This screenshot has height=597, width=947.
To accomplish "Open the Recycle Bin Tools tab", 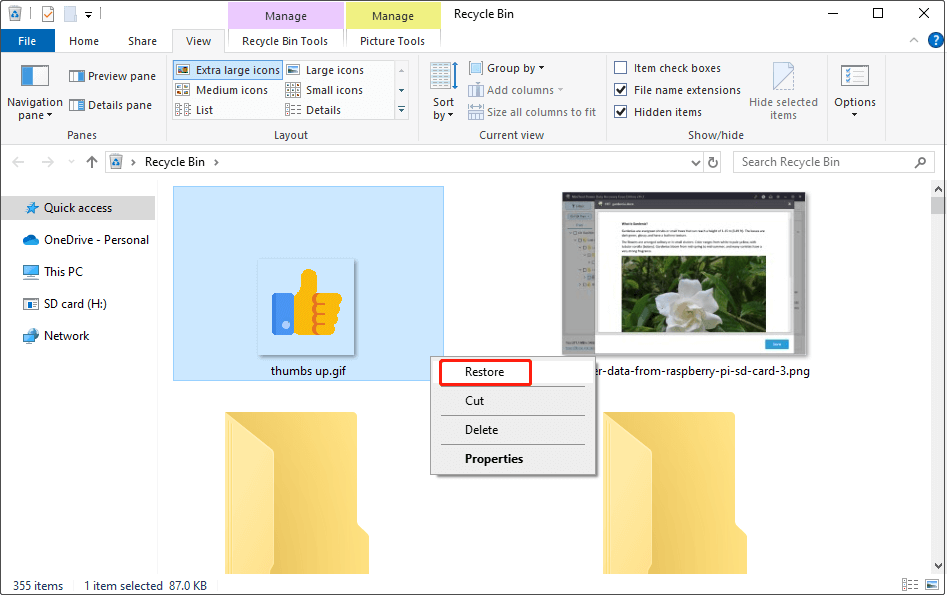I will (285, 41).
